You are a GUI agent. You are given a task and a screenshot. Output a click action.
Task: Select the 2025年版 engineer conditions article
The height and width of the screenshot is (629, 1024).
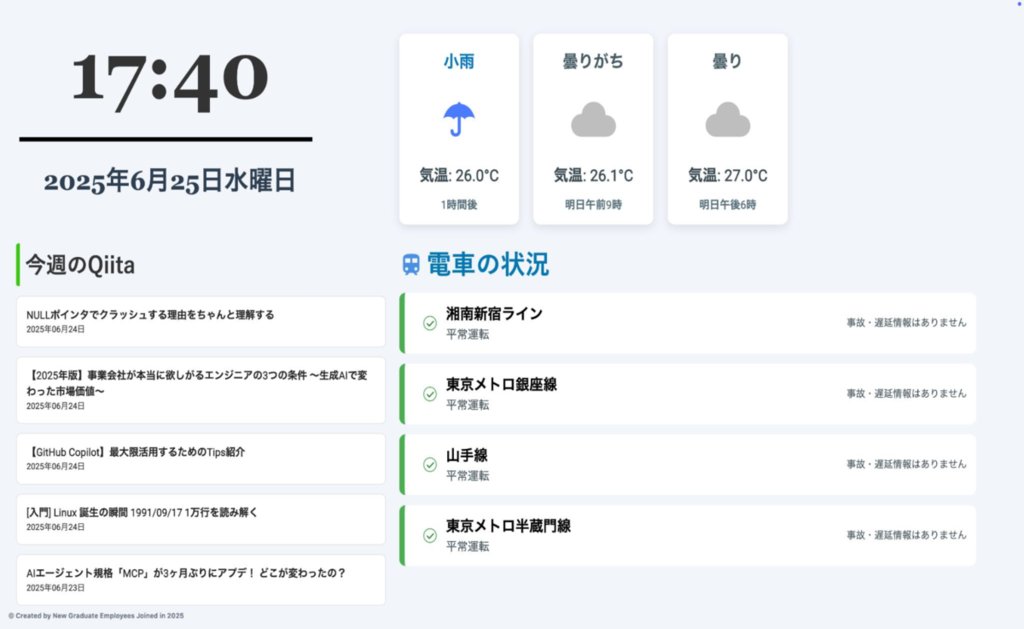click(x=200, y=391)
